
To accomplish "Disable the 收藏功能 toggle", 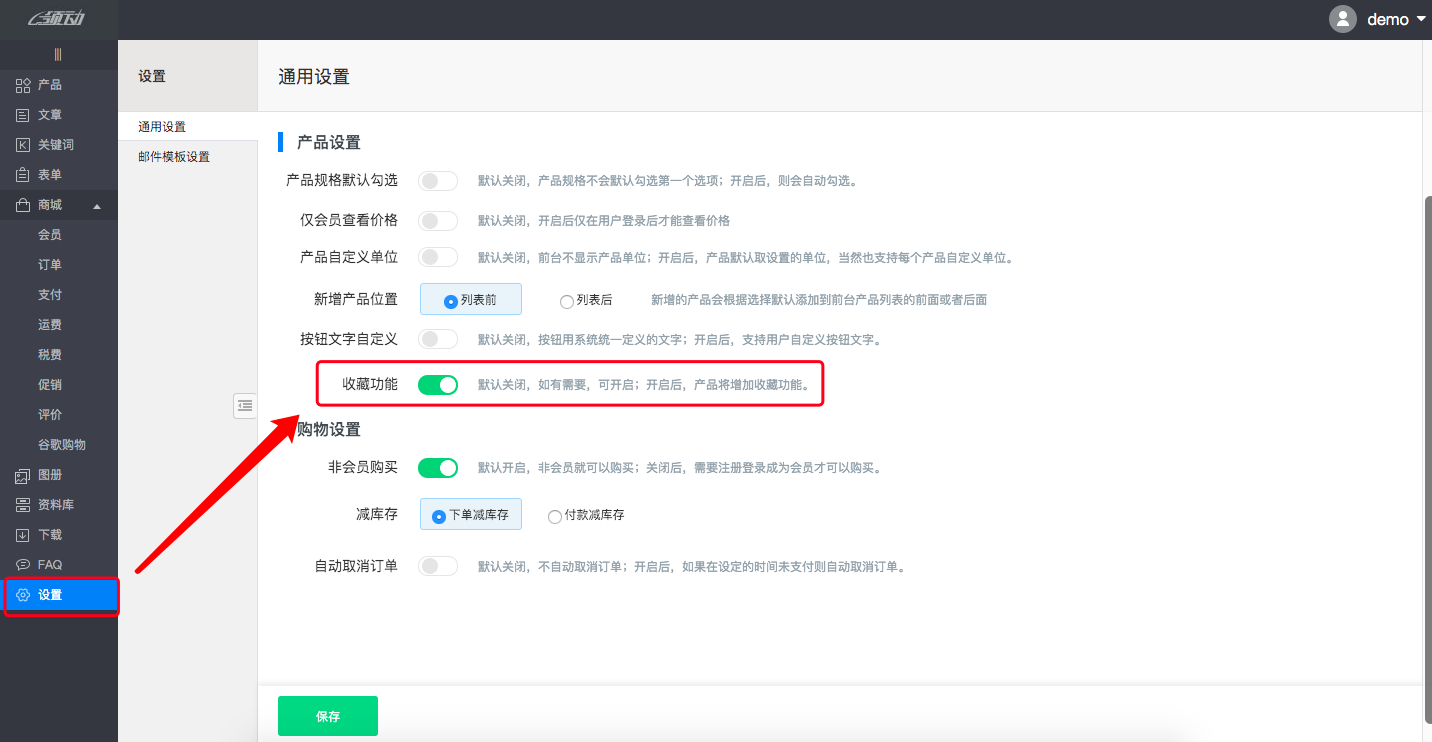I will click(438, 384).
